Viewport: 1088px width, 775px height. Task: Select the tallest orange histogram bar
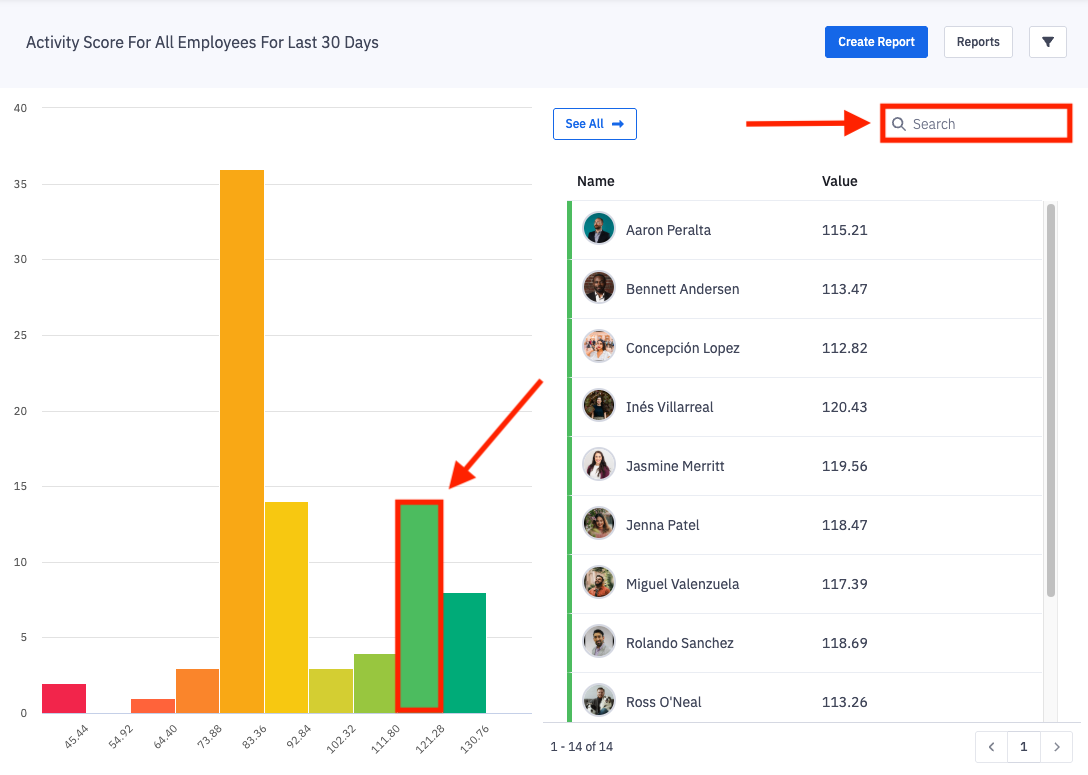click(x=242, y=440)
